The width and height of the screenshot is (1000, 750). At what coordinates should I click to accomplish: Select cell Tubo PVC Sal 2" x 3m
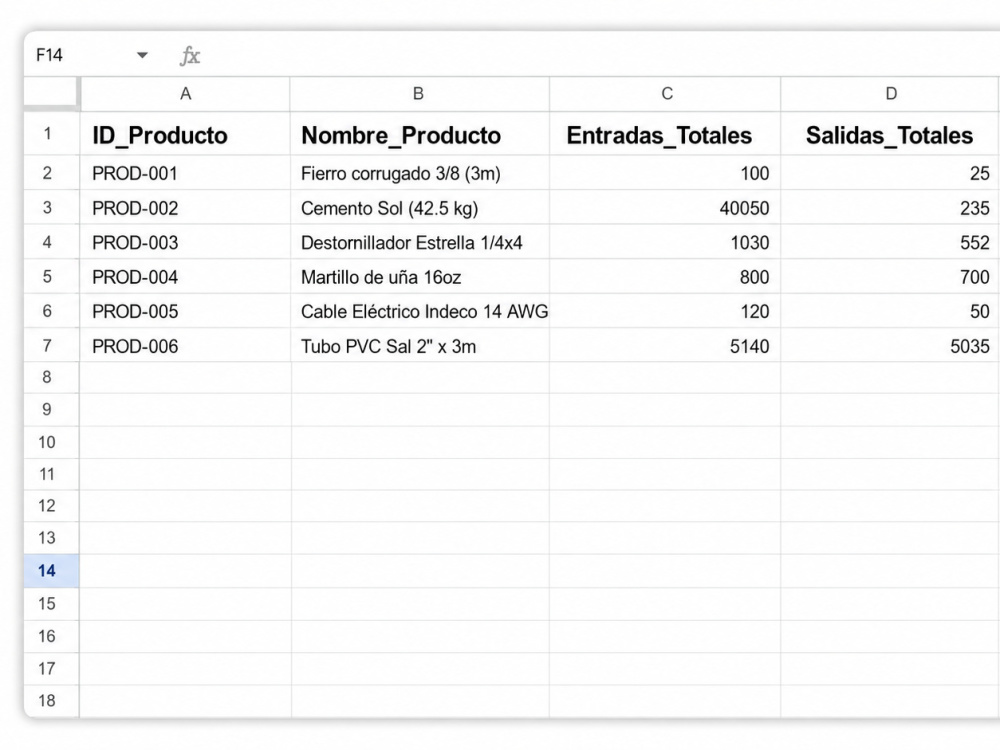pyautogui.click(x=420, y=345)
